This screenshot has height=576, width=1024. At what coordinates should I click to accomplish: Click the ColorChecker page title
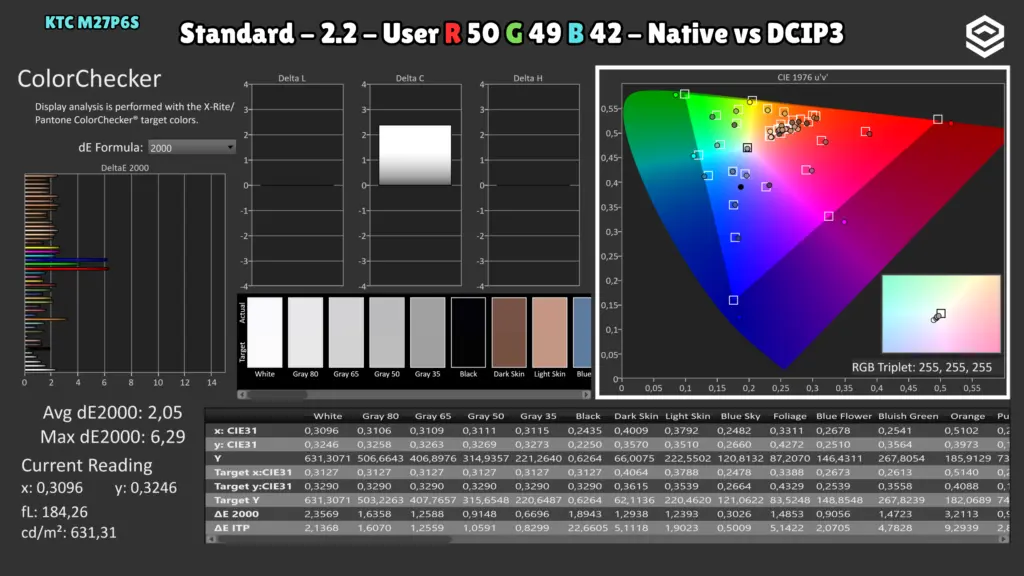[x=89, y=79]
